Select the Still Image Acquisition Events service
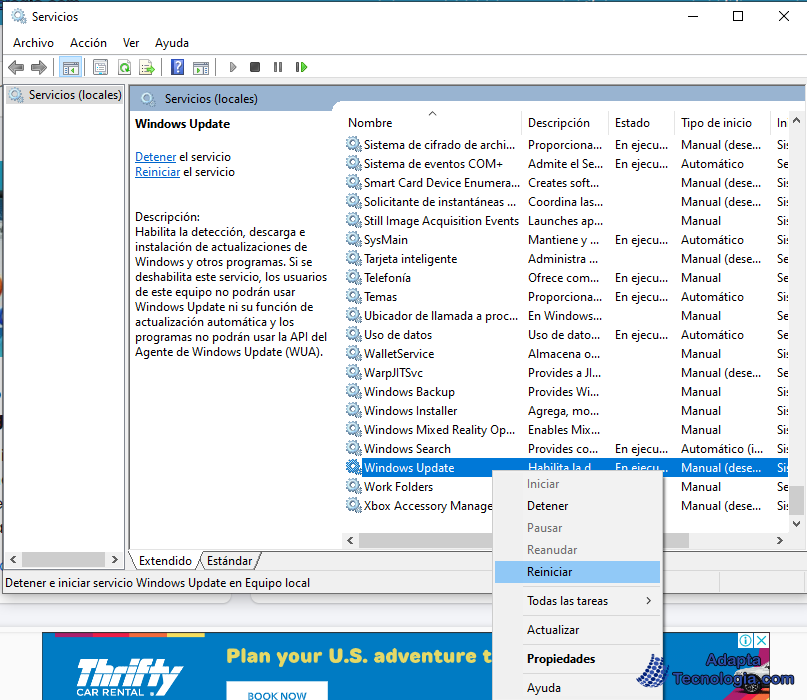Viewport: 807px width, 700px height. pyautogui.click(x=566, y=221)
